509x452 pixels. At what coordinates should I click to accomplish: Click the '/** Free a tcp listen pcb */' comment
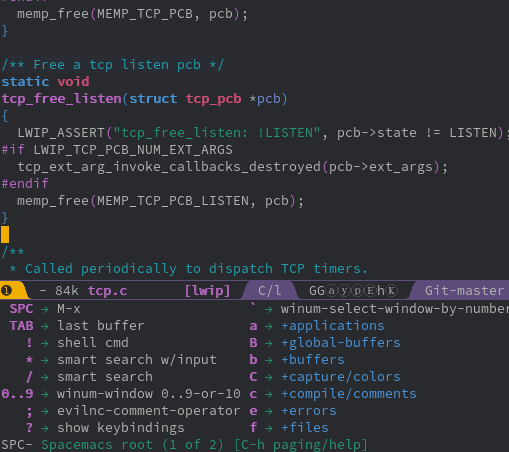[x=113, y=65]
